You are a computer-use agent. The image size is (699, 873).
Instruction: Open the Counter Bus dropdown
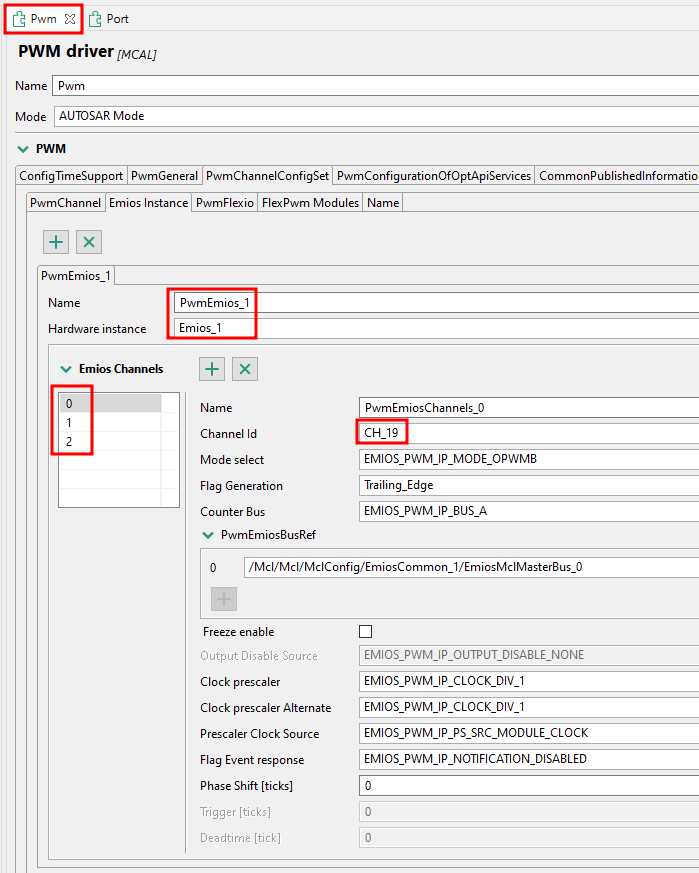click(529, 511)
